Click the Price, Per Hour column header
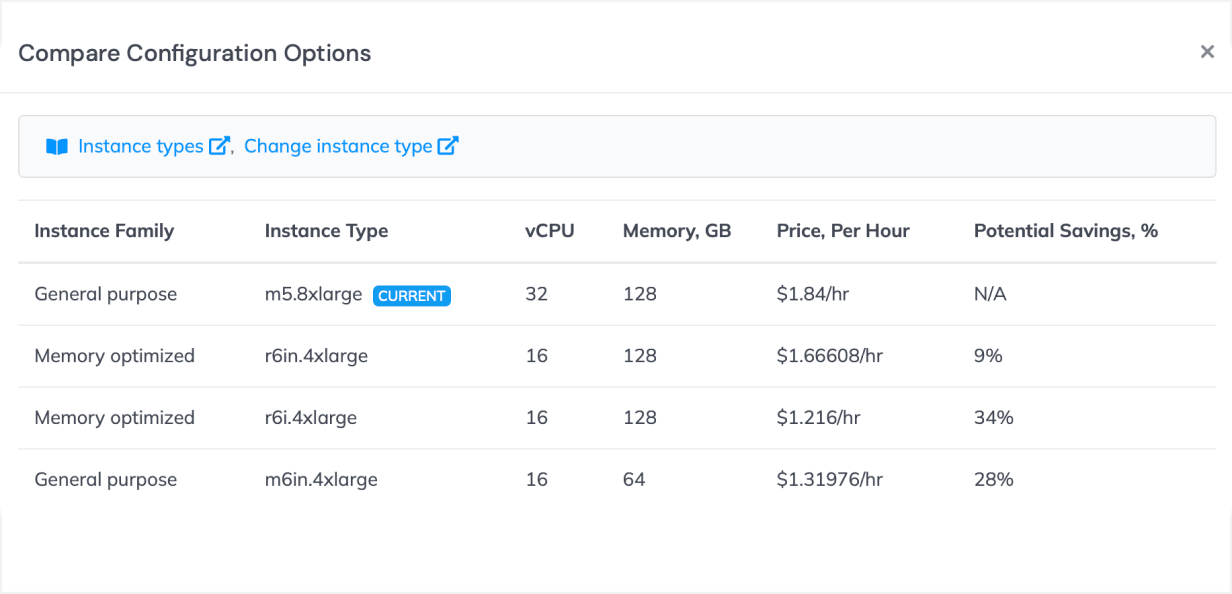 tap(842, 231)
